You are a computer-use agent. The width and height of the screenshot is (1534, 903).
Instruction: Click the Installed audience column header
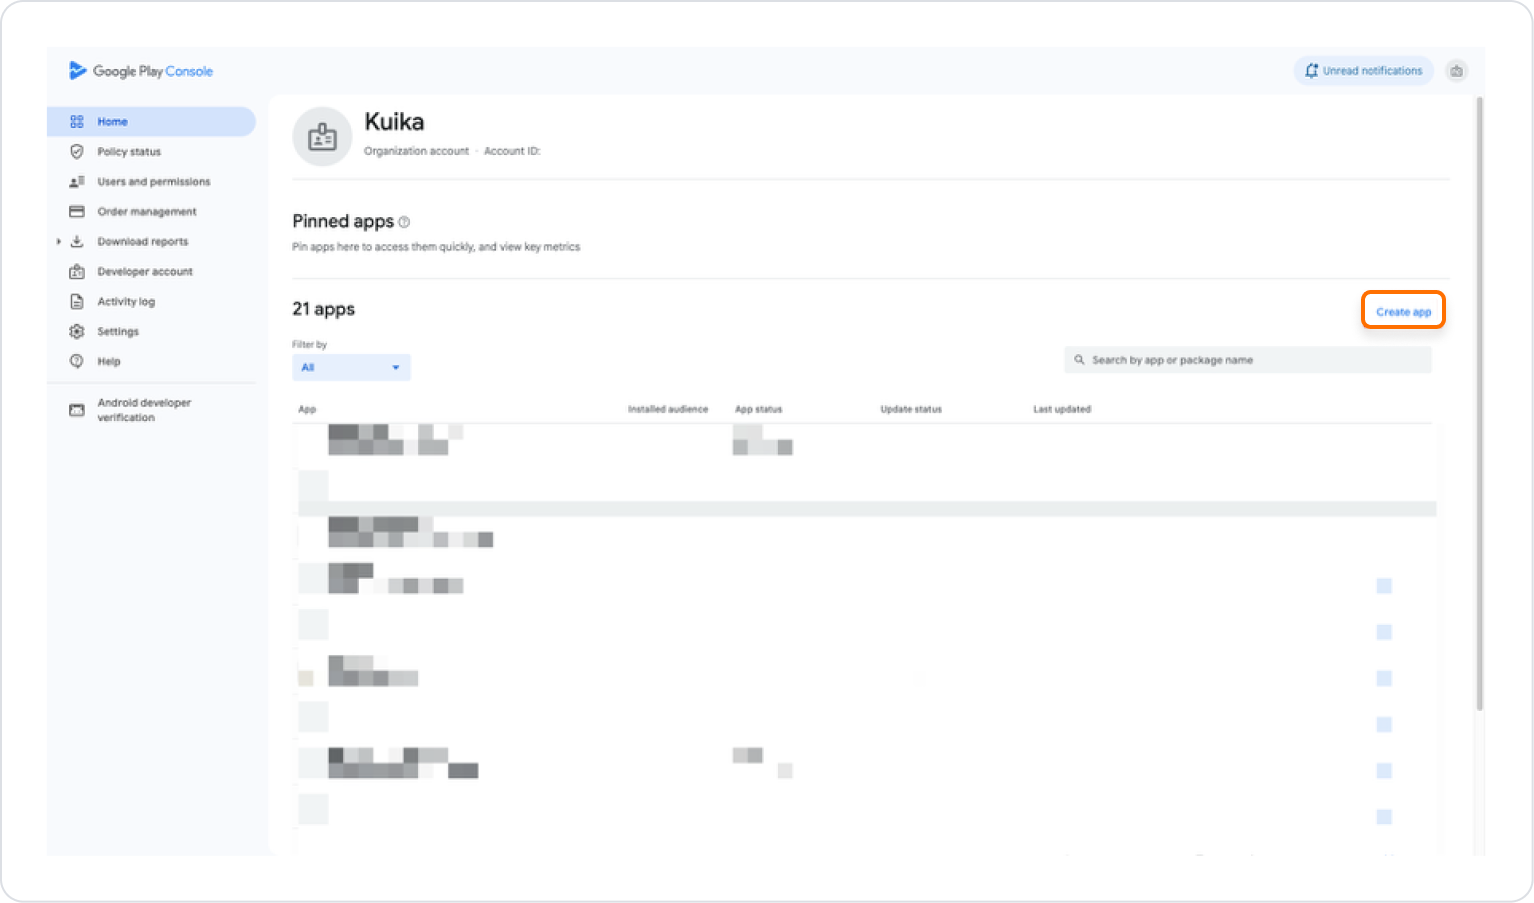click(668, 409)
